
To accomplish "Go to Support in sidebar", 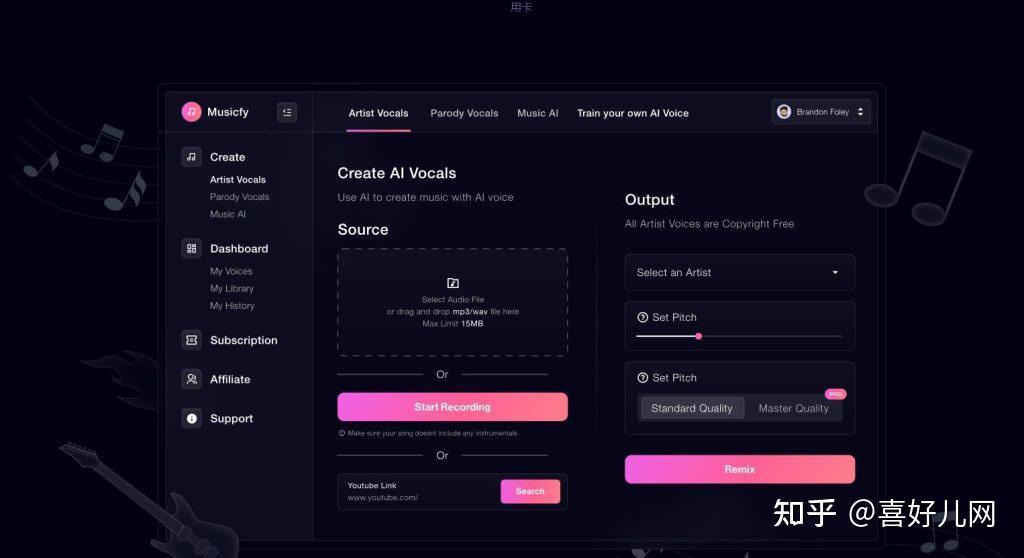I will tap(231, 418).
